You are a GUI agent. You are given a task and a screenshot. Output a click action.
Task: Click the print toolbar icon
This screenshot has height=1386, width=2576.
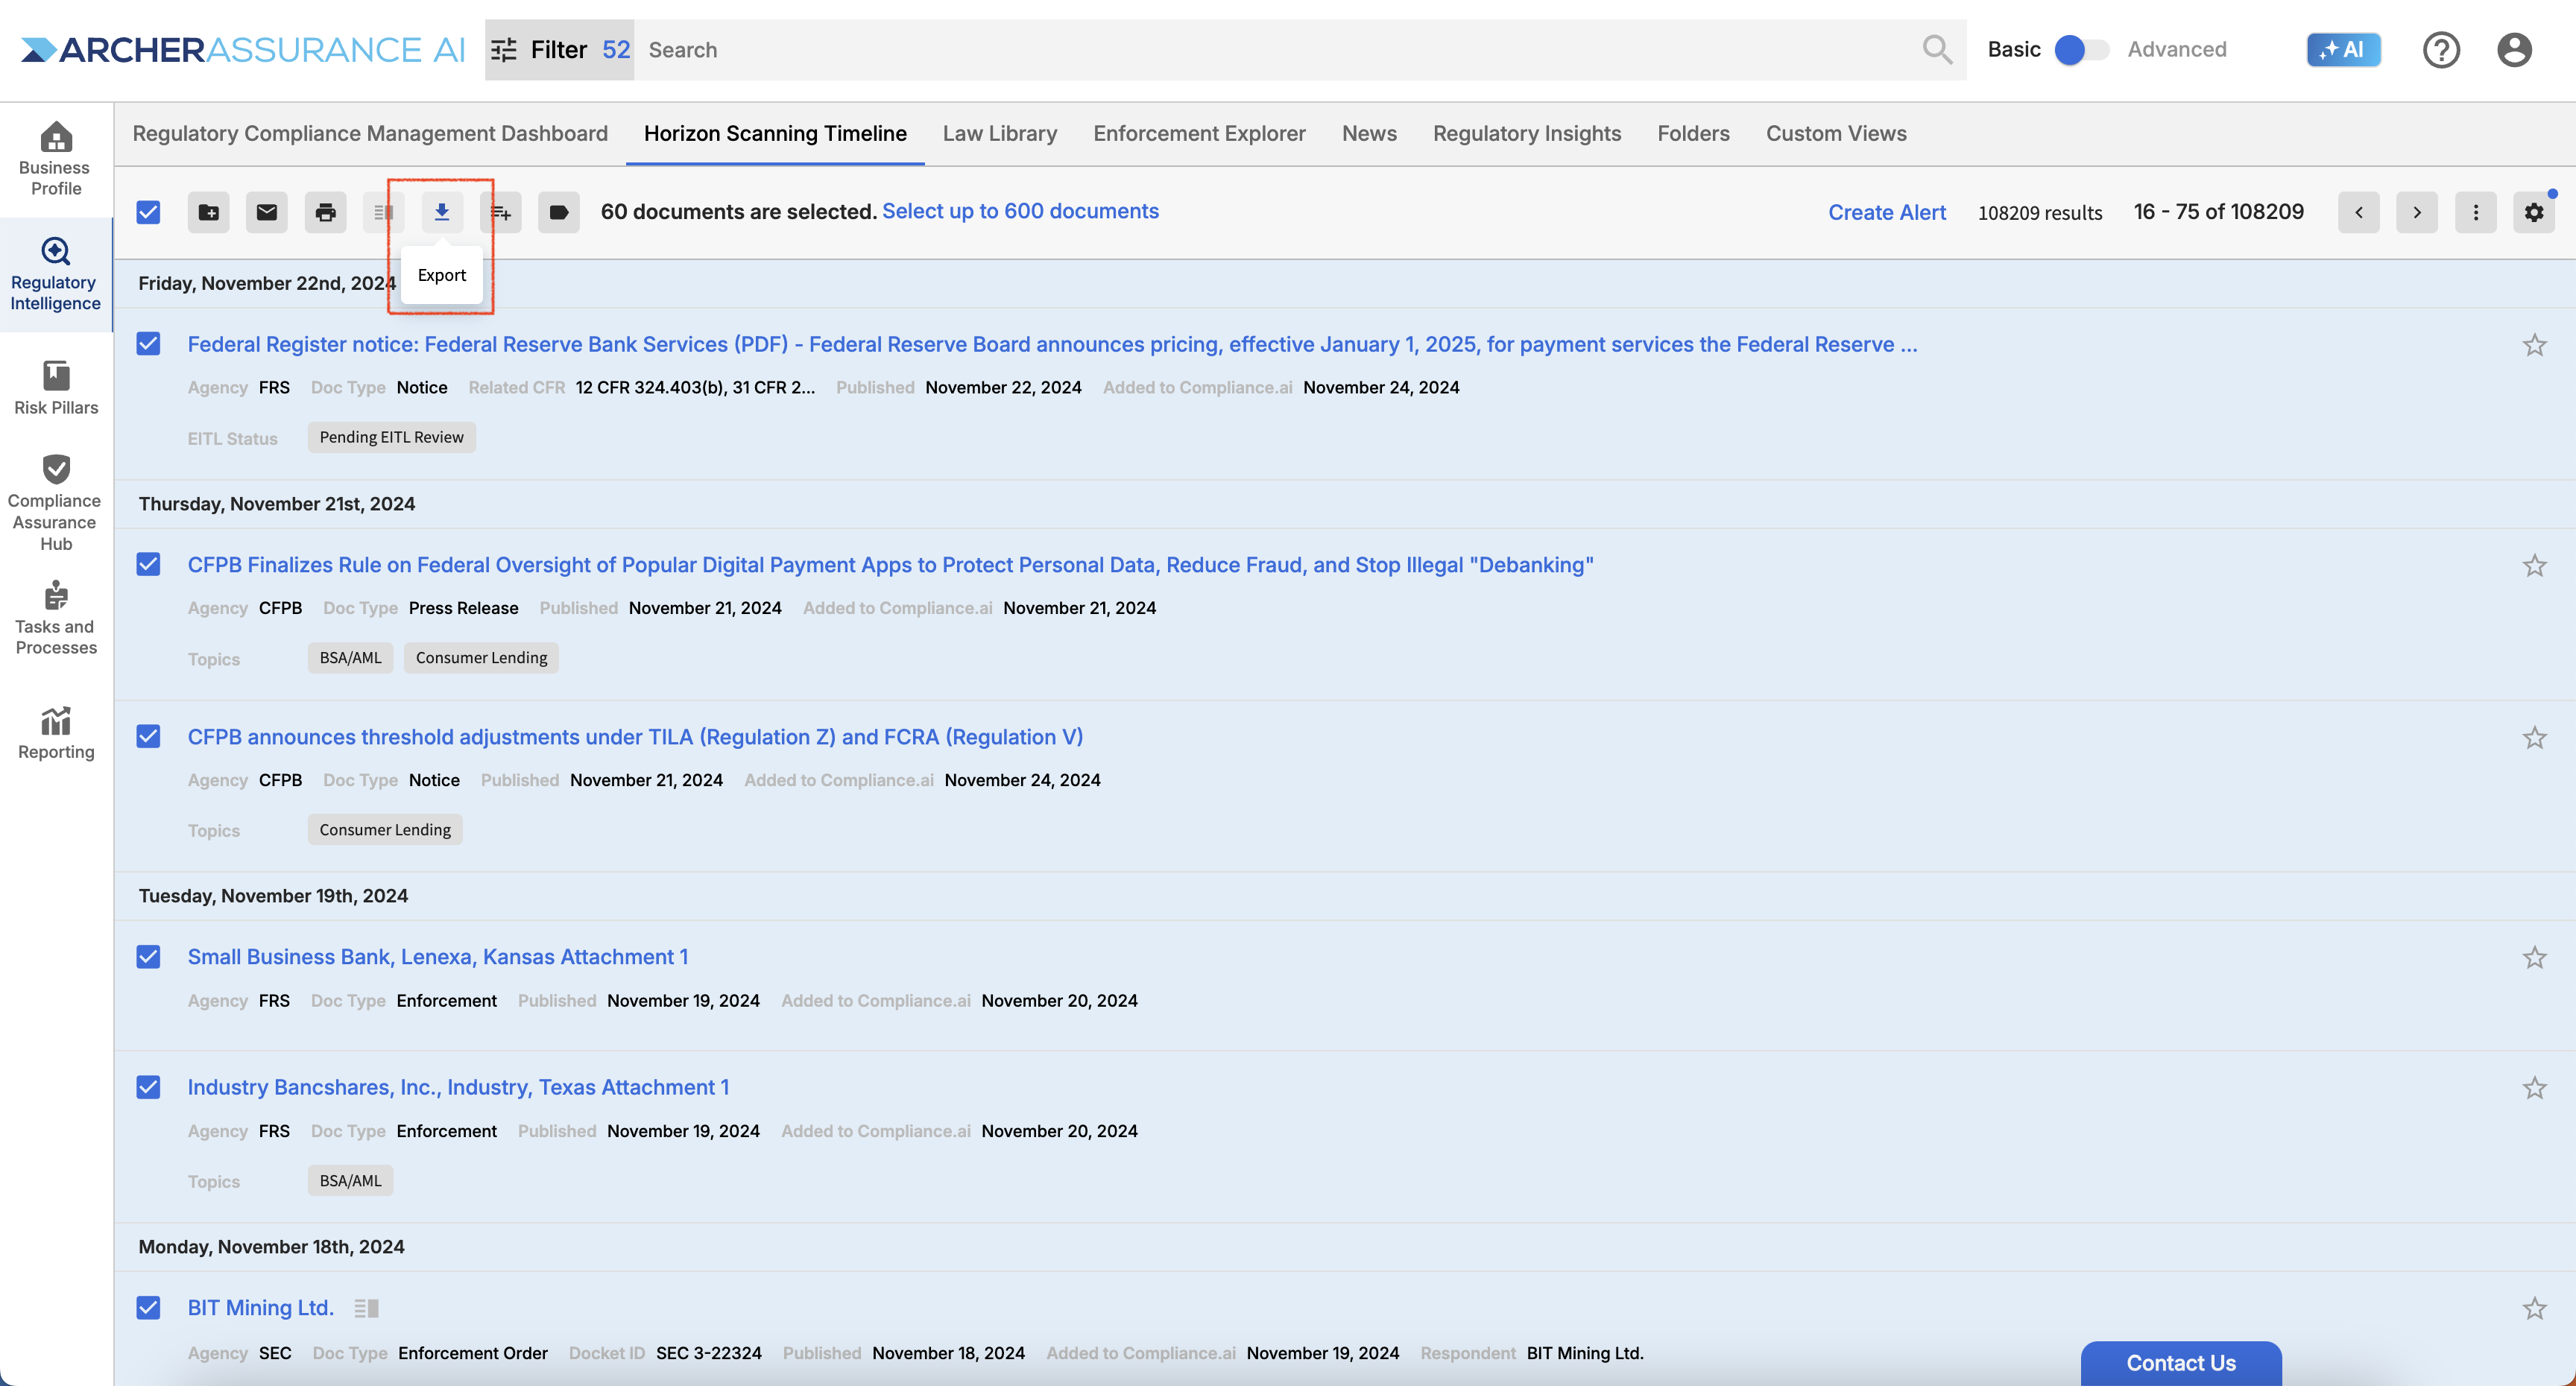[x=325, y=212]
